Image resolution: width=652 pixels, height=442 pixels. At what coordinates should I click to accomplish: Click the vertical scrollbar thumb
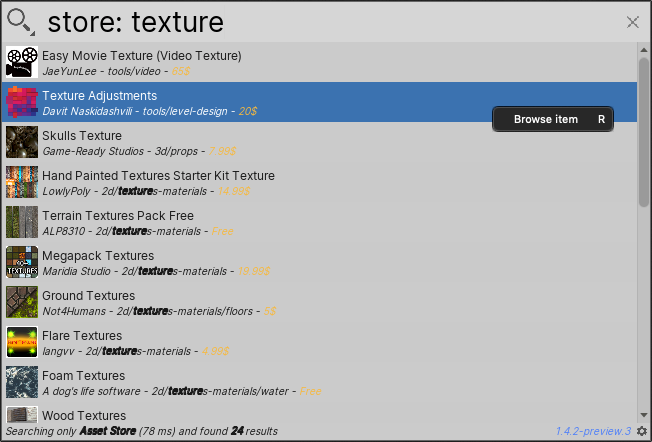tap(644, 132)
